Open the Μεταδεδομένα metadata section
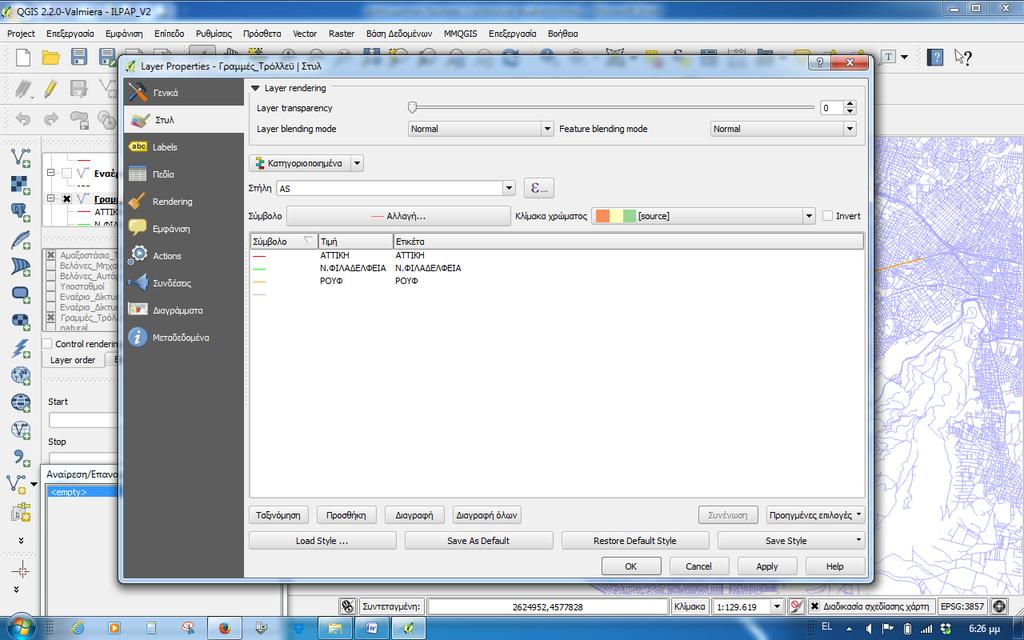This screenshot has width=1024, height=640. pos(184,338)
